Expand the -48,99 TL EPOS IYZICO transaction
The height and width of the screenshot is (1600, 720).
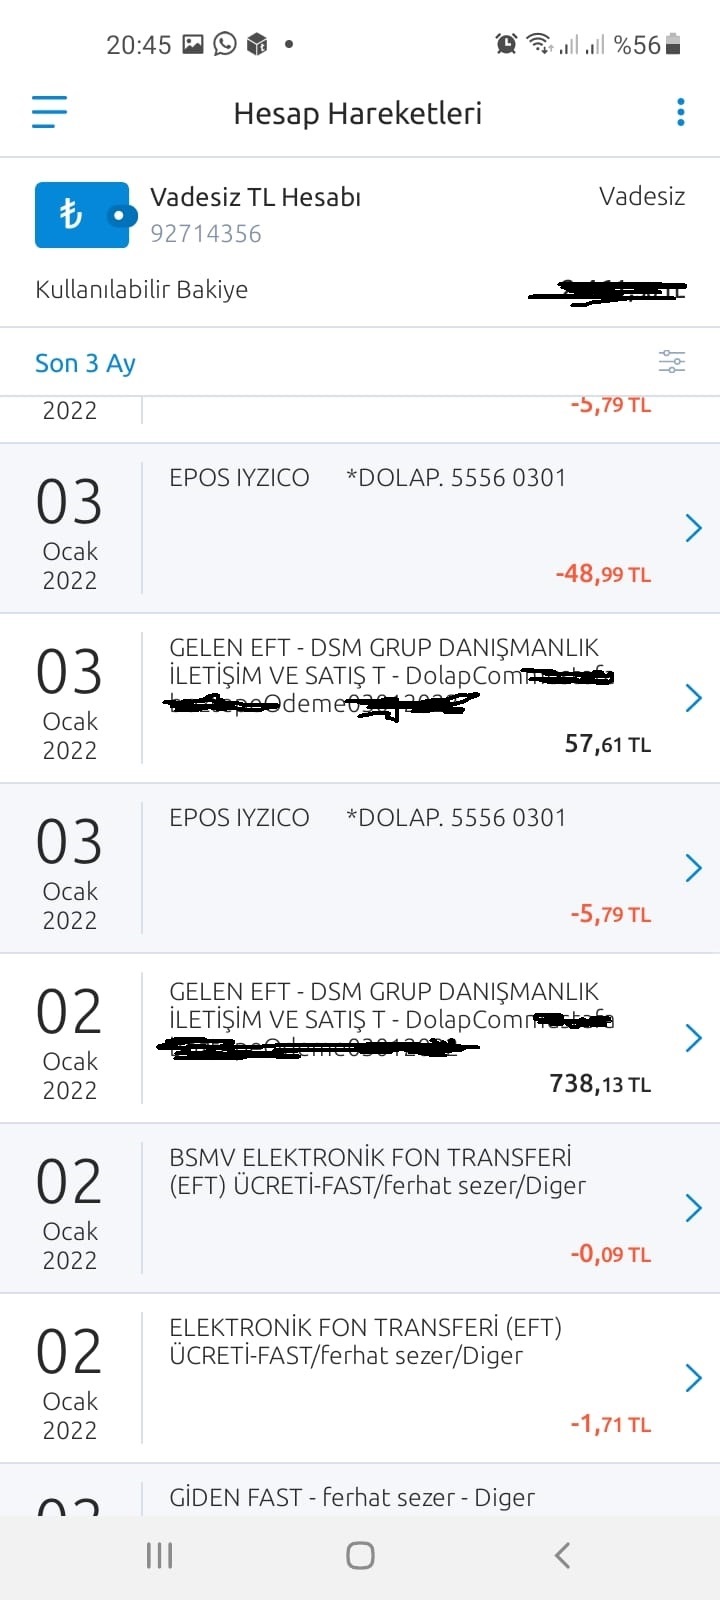click(360, 528)
